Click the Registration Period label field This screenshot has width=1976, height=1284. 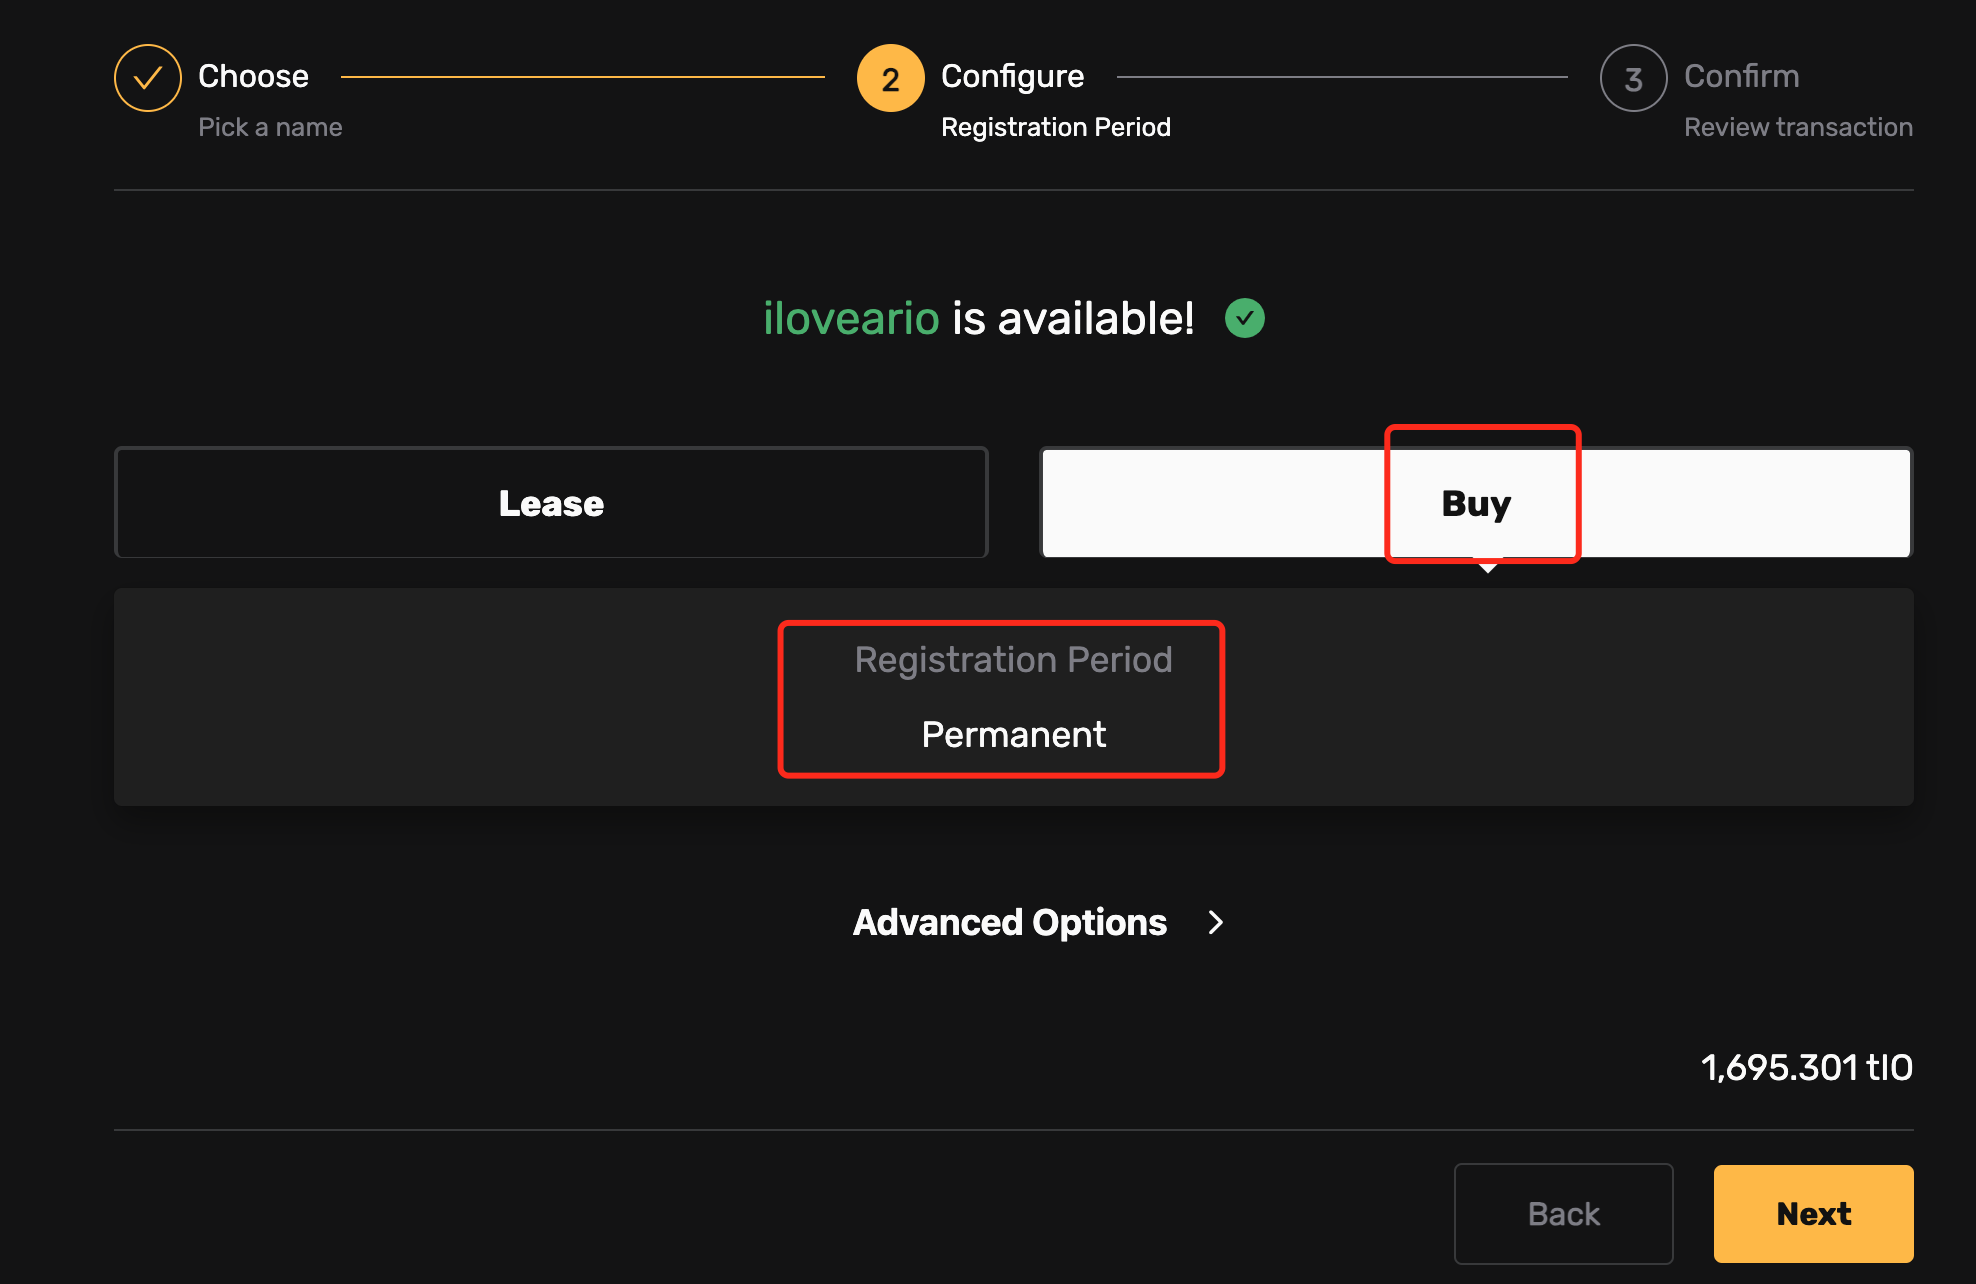click(x=1012, y=661)
